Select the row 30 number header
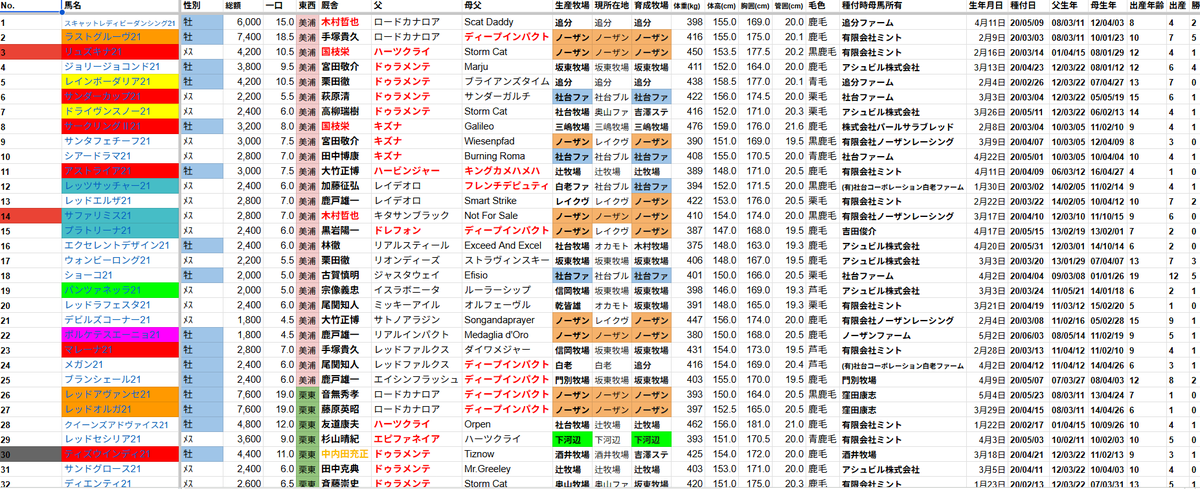The height and width of the screenshot is (489, 1200). (x=30, y=454)
